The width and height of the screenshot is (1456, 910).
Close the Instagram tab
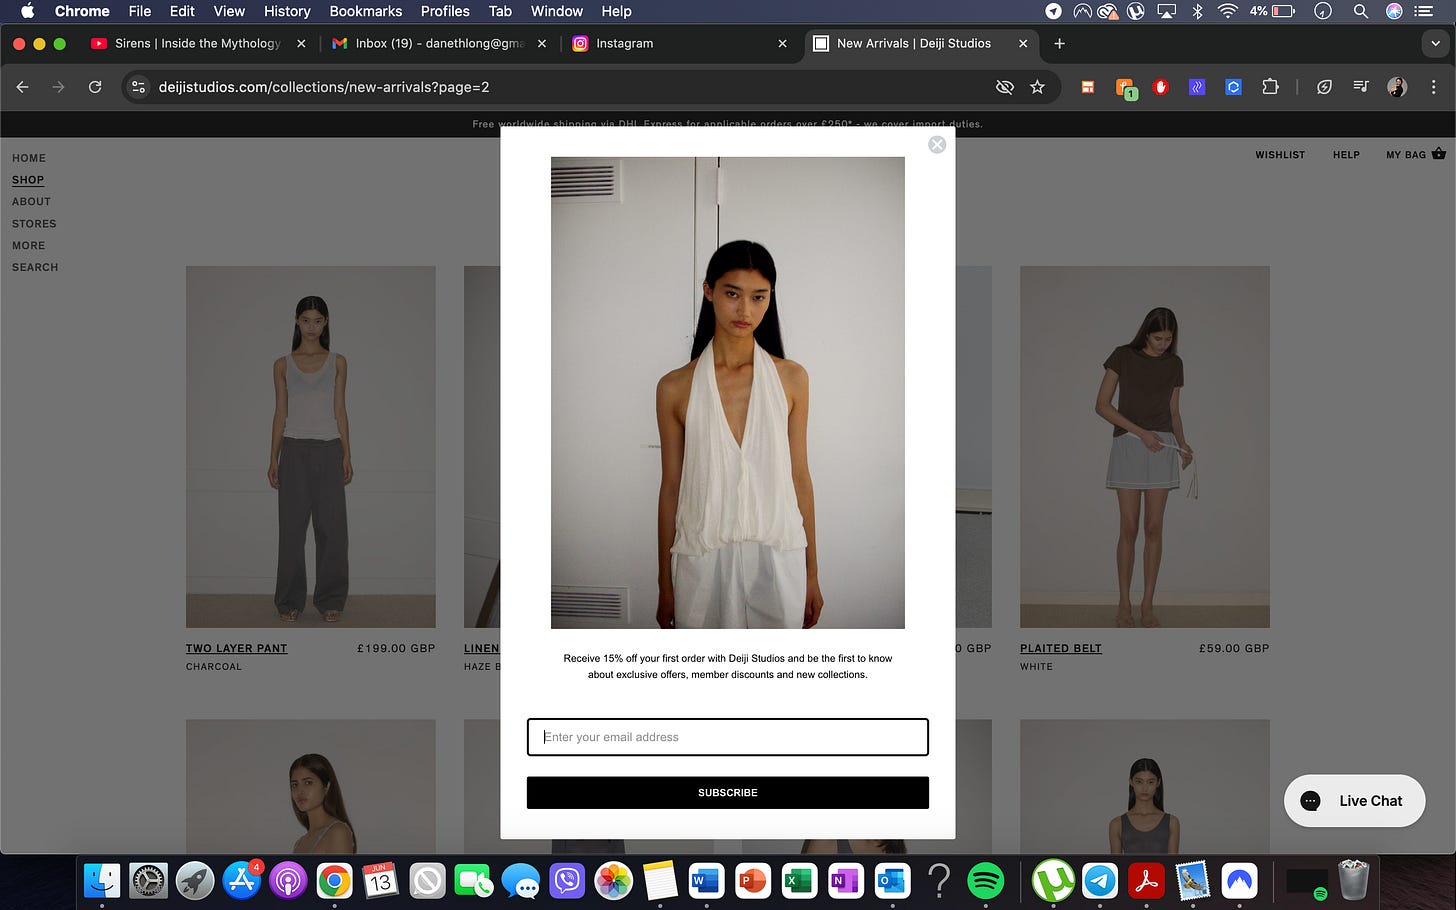782,44
